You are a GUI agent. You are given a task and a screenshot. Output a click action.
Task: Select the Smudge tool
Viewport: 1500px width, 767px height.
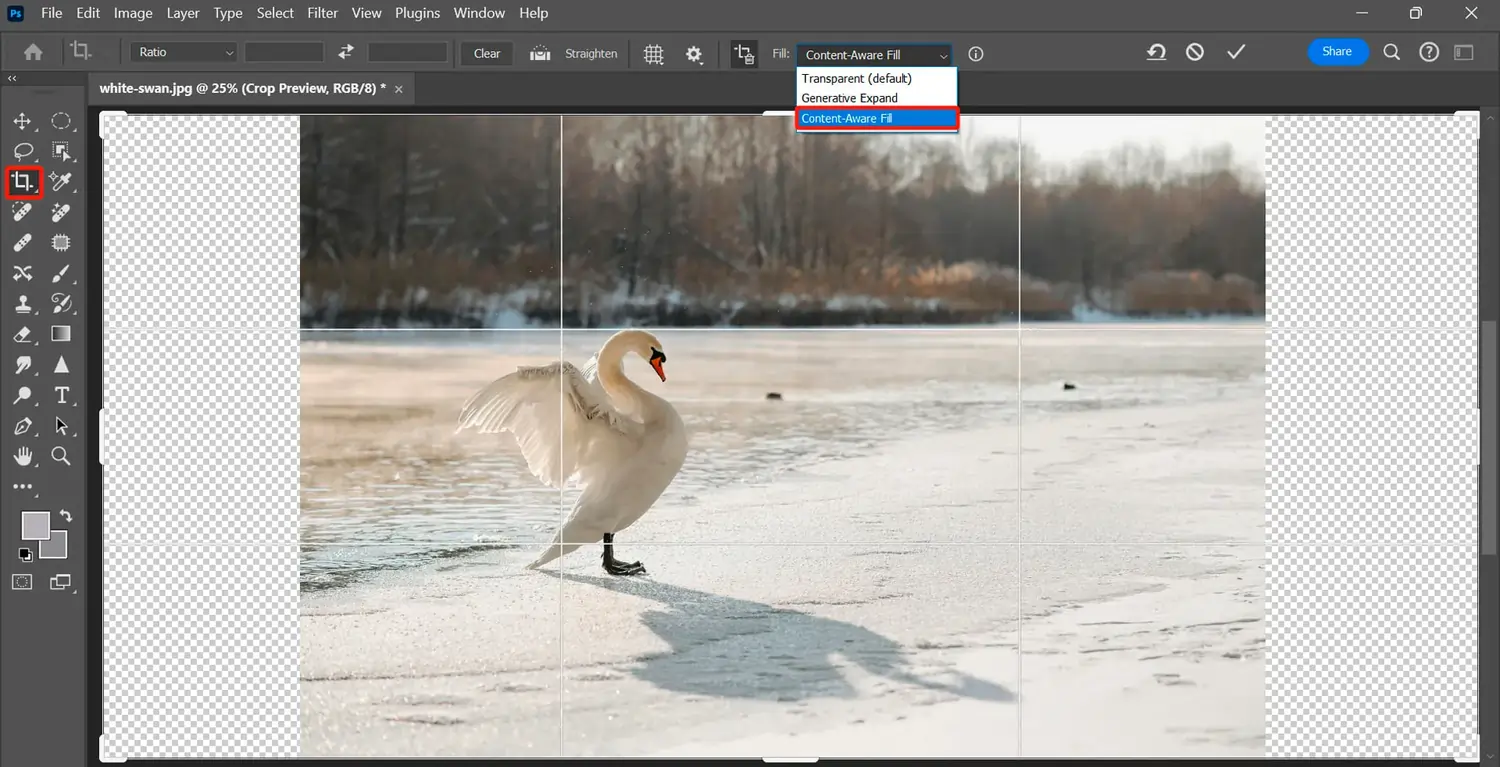pyautogui.click(x=22, y=365)
